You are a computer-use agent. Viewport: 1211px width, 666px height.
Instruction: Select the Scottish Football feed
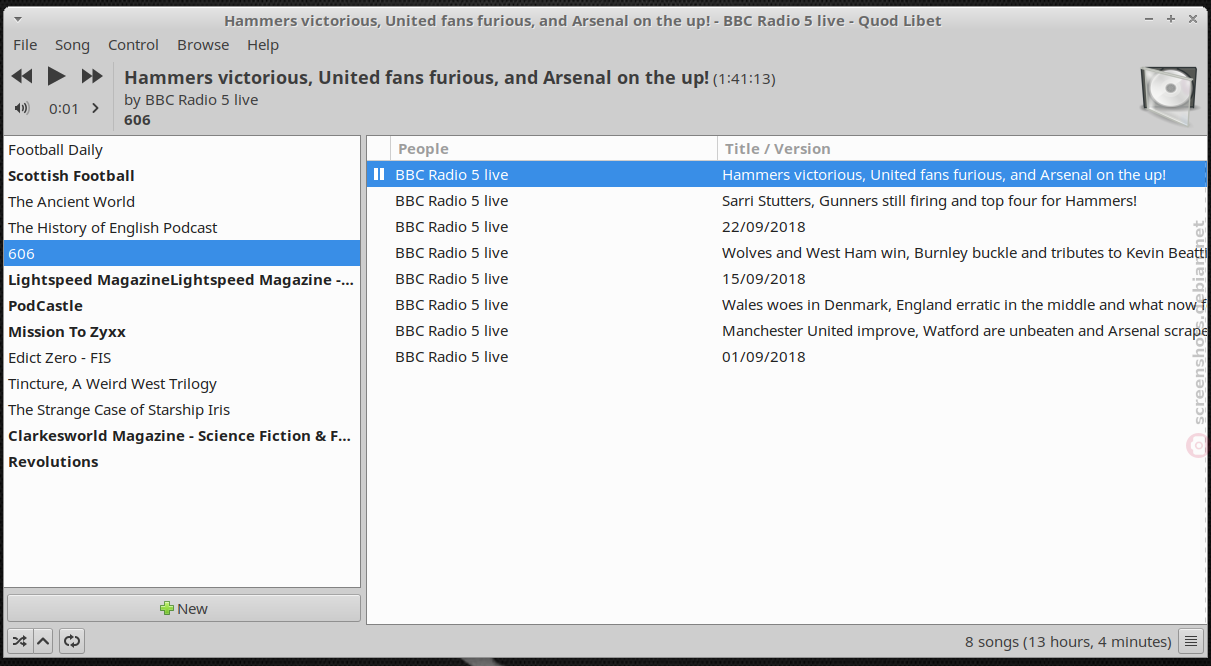point(182,176)
